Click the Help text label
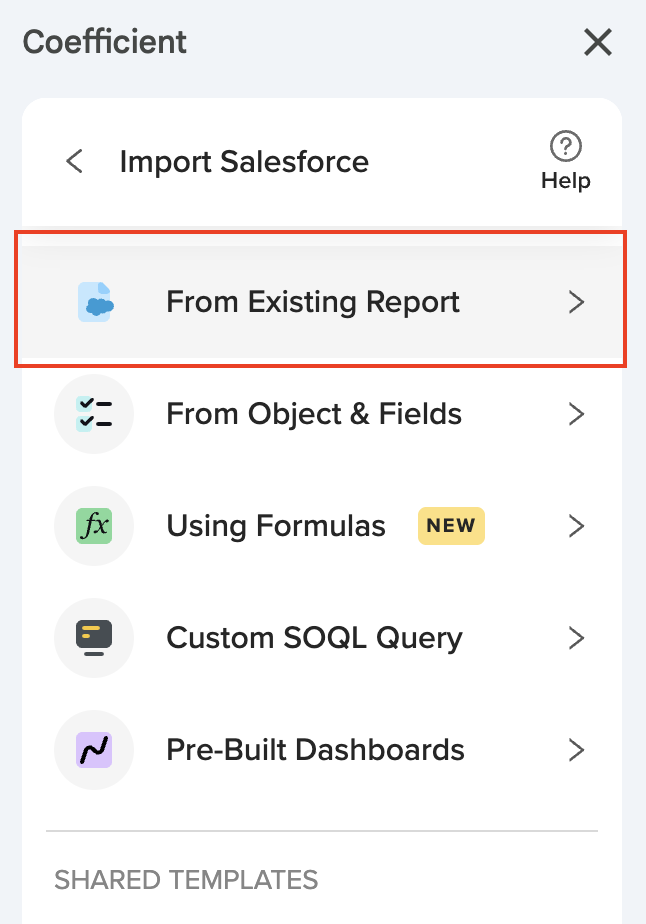This screenshot has width=646, height=924. [x=566, y=181]
